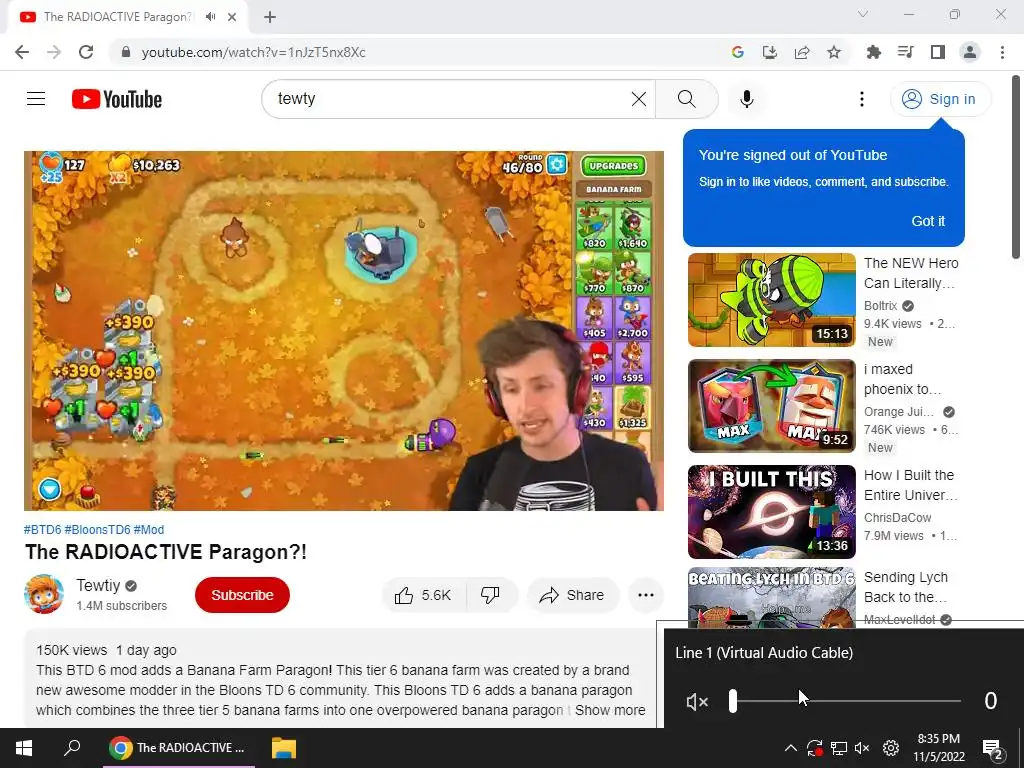
Task: Click muted volume icon in system tray
Action: [862, 748]
